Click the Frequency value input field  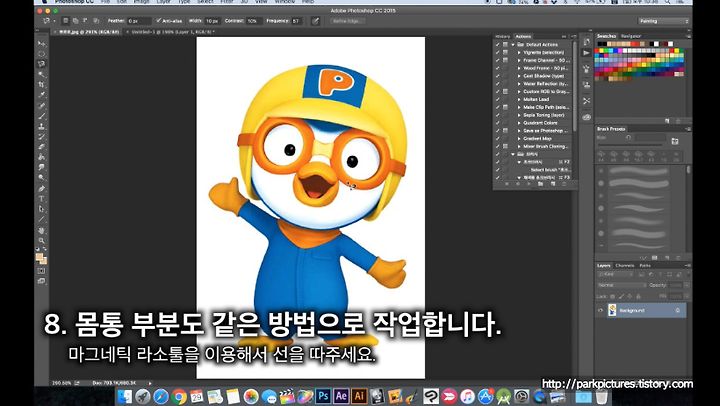[297, 21]
